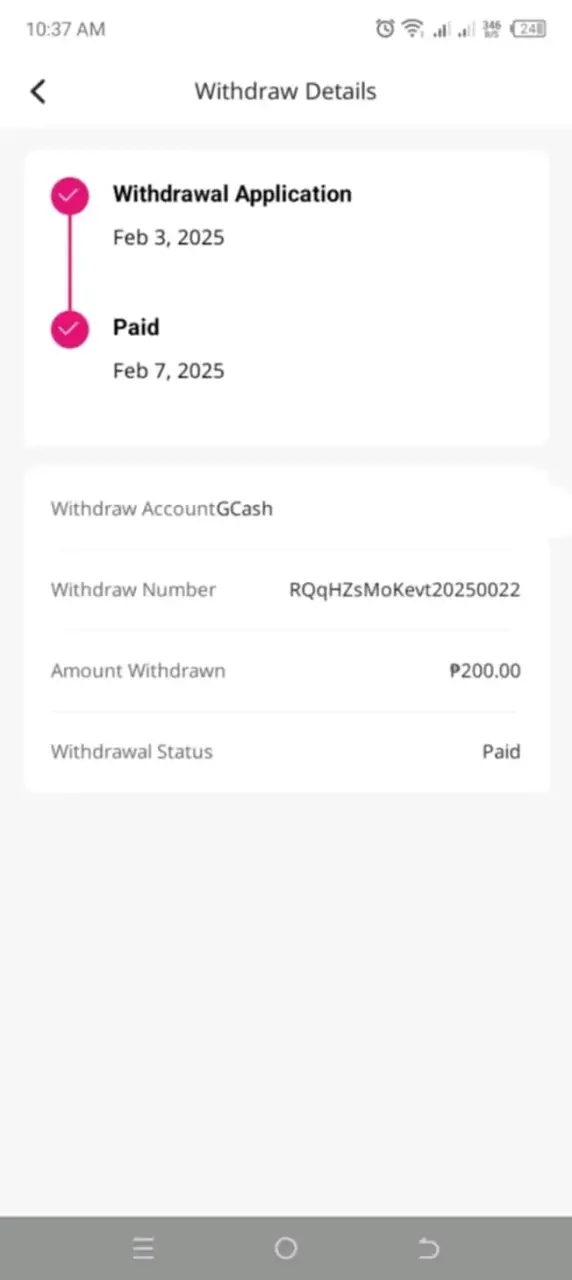The width and height of the screenshot is (572, 1280).
Task: Open Android recent apps menu icon
Action: coord(144,1248)
